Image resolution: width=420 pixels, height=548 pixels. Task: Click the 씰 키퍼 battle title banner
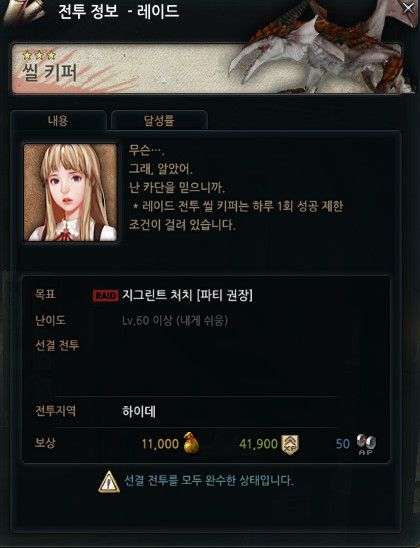(x=206, y=68)
